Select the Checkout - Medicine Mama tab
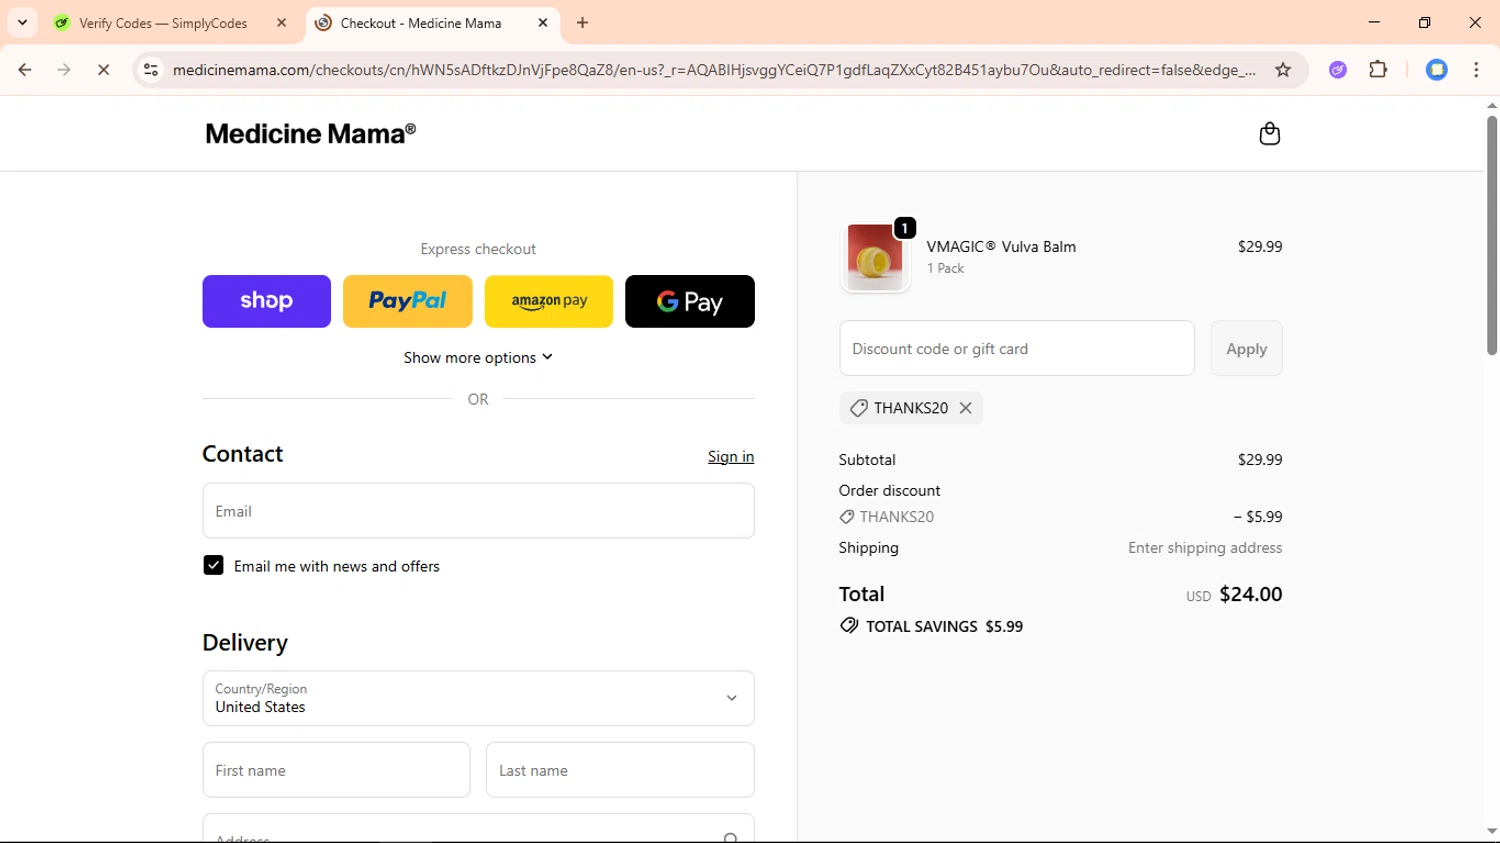This screenshot has height=843, width=1500. point(422,23)
